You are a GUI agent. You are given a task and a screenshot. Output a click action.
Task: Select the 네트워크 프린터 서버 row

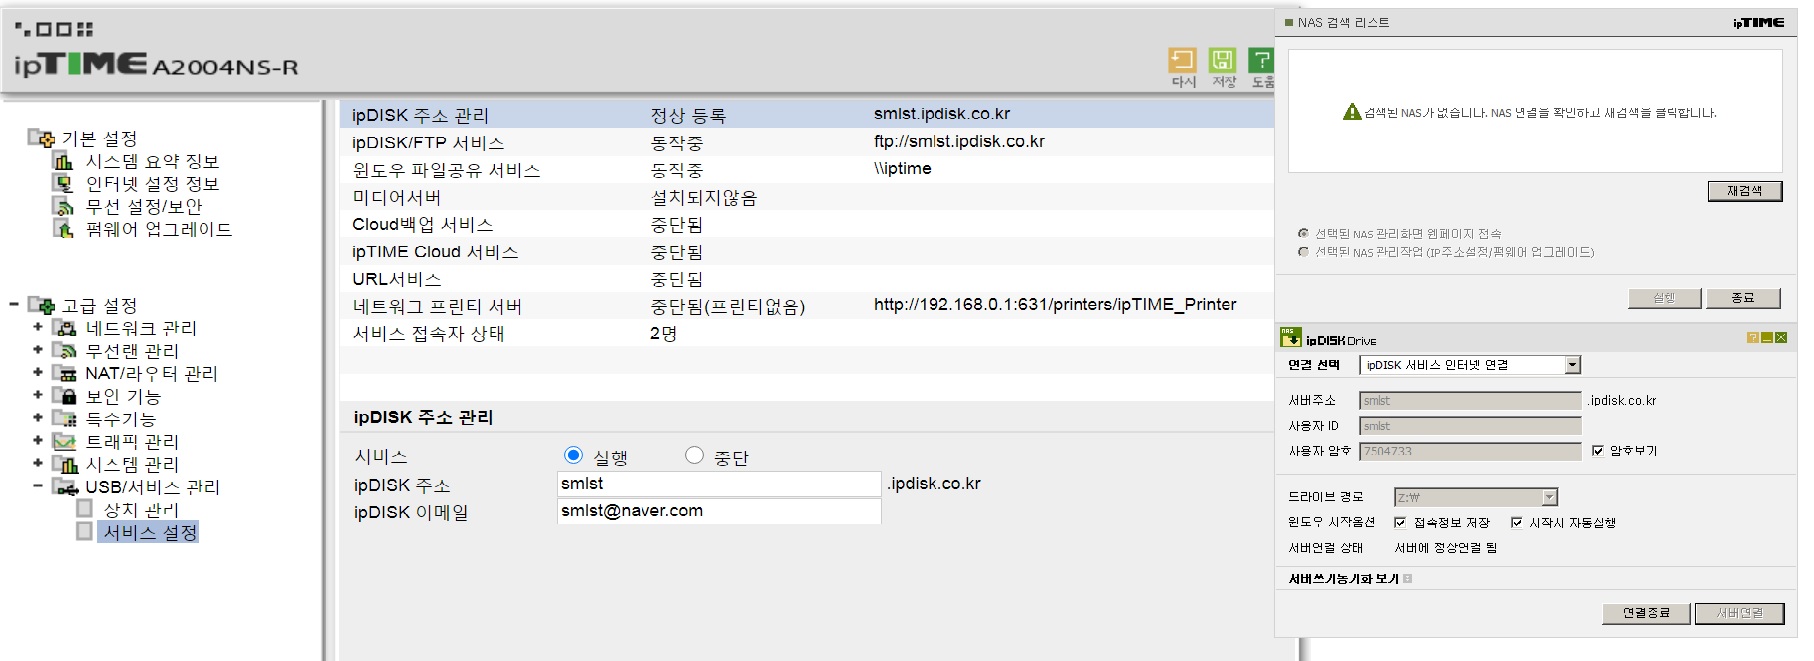pyautogui.click(x=807, y=306)
